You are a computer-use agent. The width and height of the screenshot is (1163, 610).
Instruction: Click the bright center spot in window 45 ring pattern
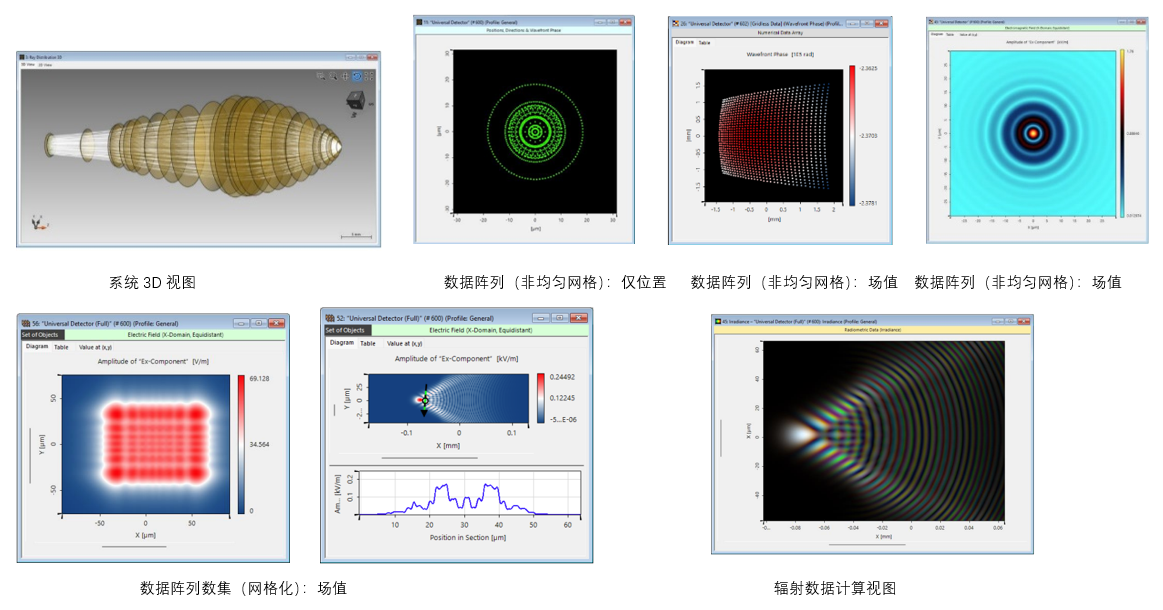(x=1033, y=134)
